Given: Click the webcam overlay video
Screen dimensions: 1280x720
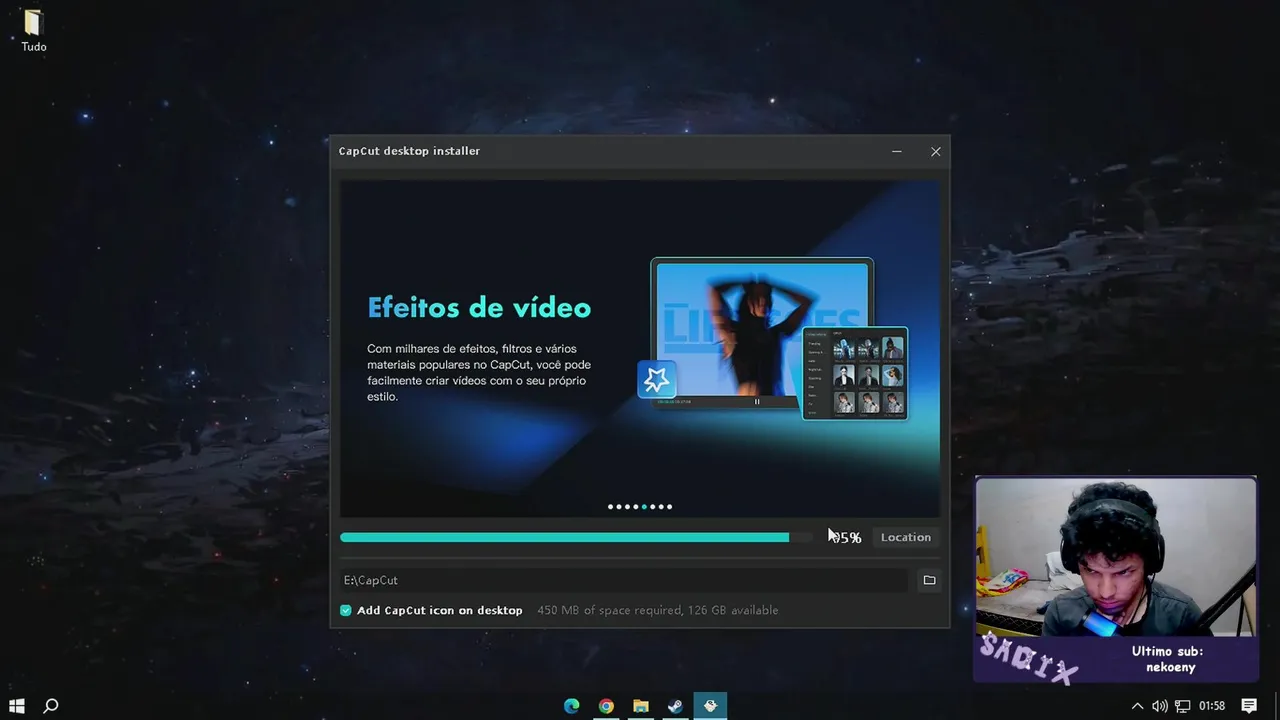Looking at the screenshot, I should pos(1115,557).
